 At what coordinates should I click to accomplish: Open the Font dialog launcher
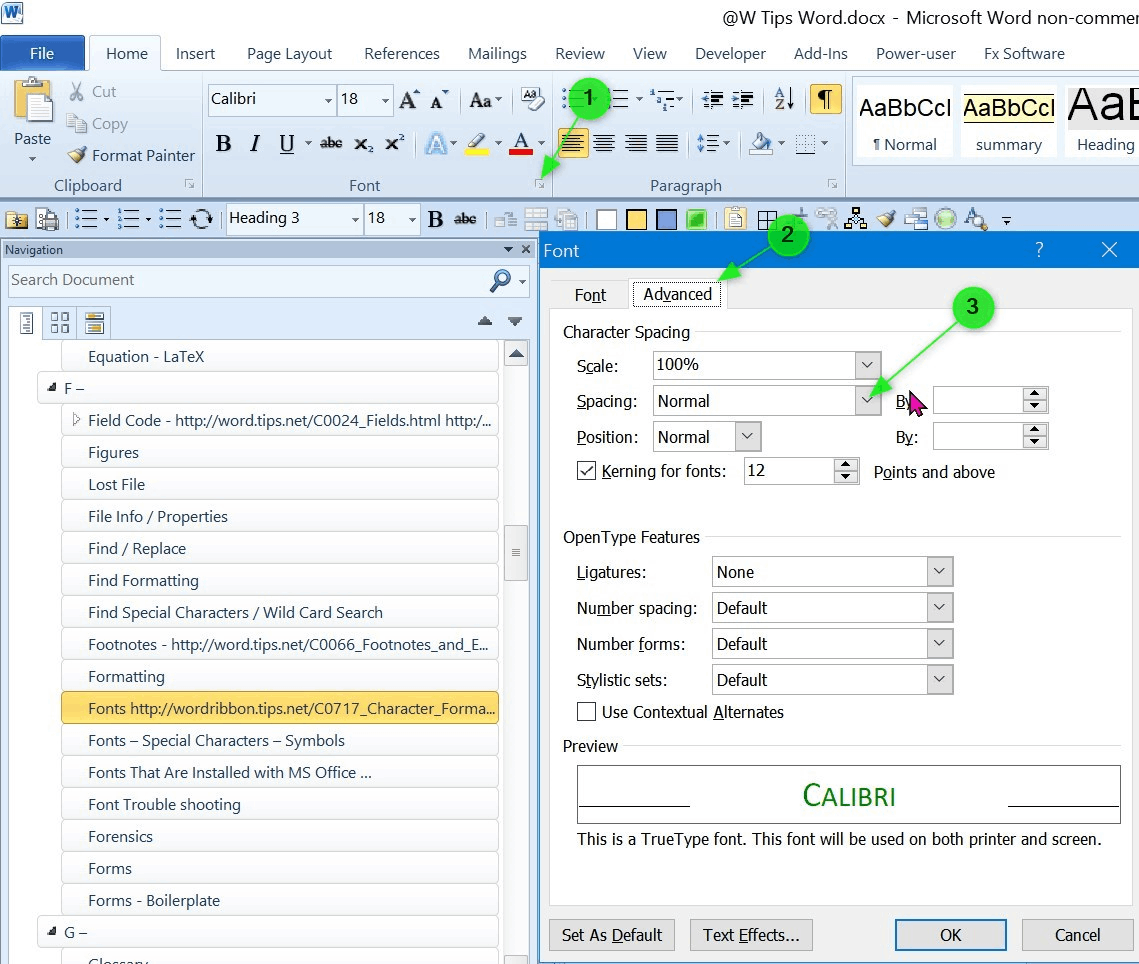point(540,185)
